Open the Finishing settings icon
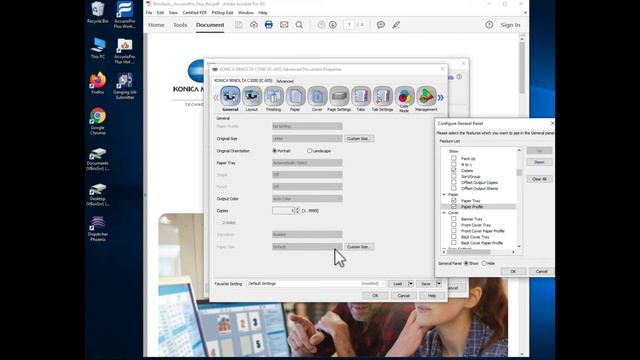The width and height of the screenshot is (640, 360). click(273, 96)
